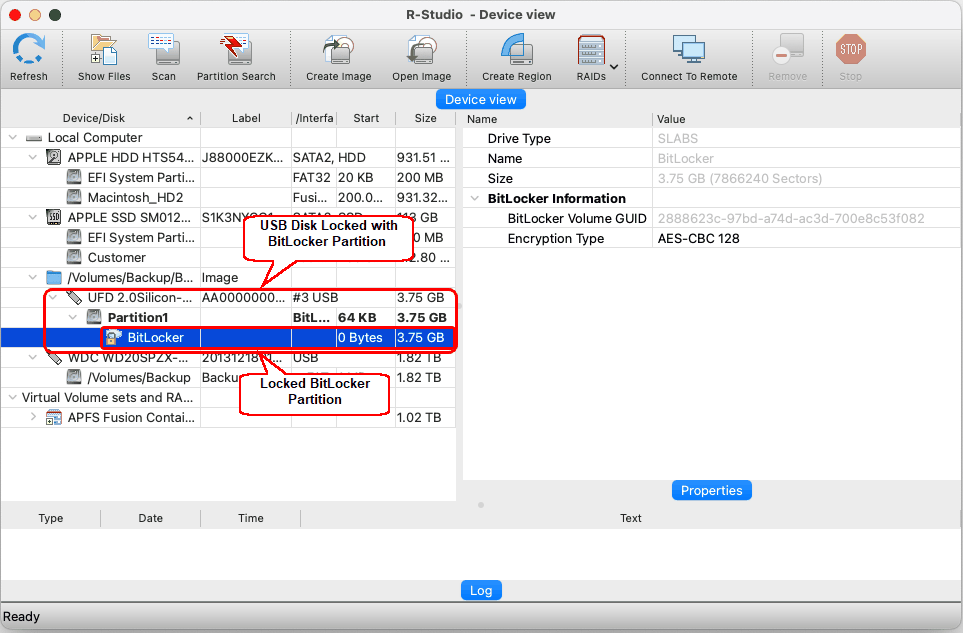Image resolution: width=963 pixels, height=633 pixels.
Task: Click the image folder icon for /Volumes/Backup/B
Action: 54,278
